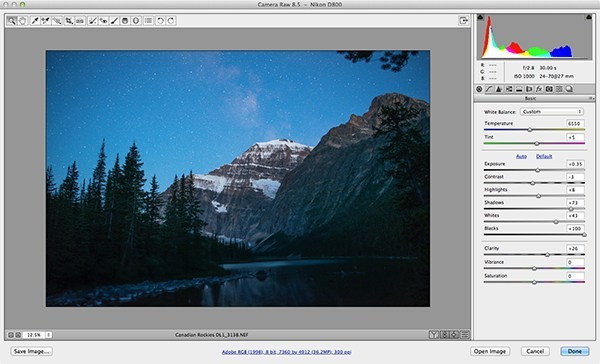Image resolution: width=600 pixels, height=364 pixels.
Task: Click the Exposure slider handle
Action: pyautogui.click(x=538, y=170)
